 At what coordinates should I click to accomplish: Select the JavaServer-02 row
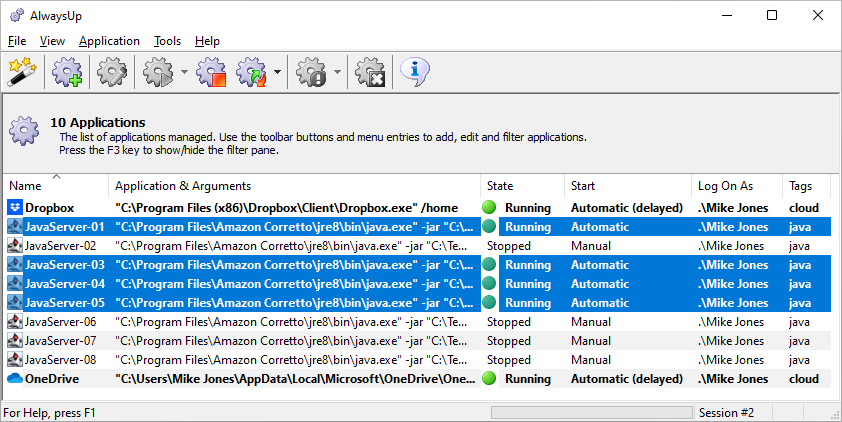click(418, 246)
